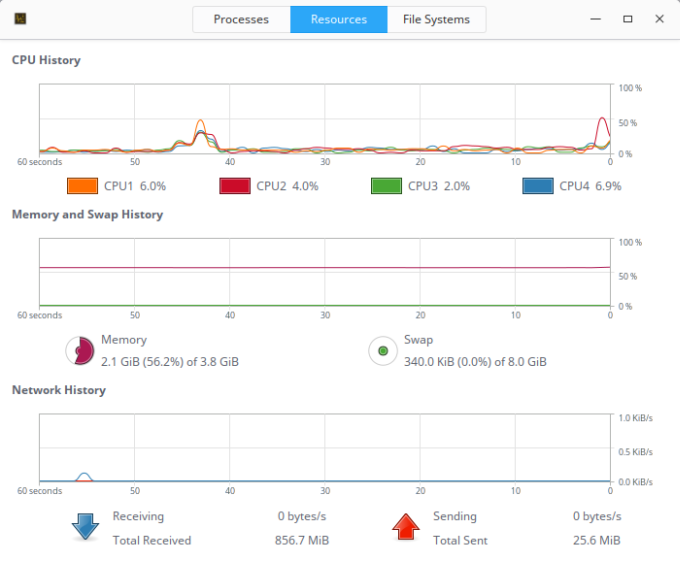Viewport: 680px width, 561px height.
Task: Click the CPU4 6.9% label
Action: click(x=590, y=186)
